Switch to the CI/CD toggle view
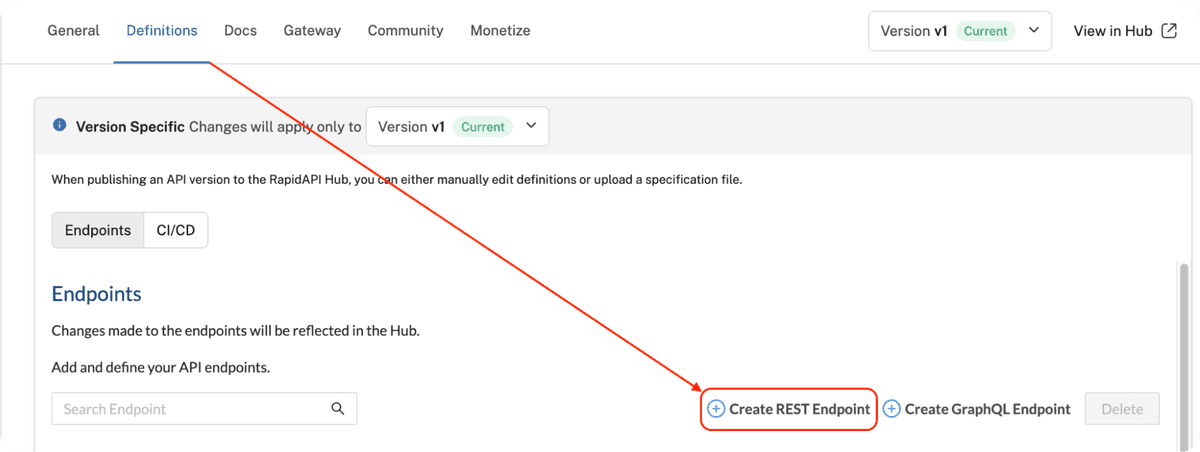Viewport: 1200px width, 452px height. point(176,231)
